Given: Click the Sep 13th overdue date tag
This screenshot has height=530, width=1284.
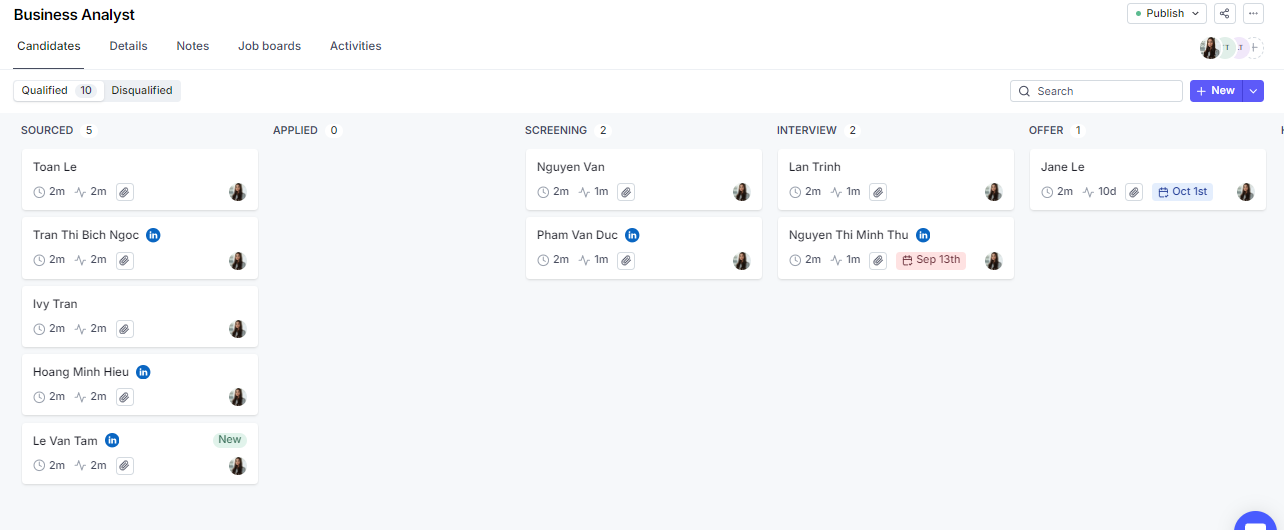Looking at the screenshot, I should (931, 260).
